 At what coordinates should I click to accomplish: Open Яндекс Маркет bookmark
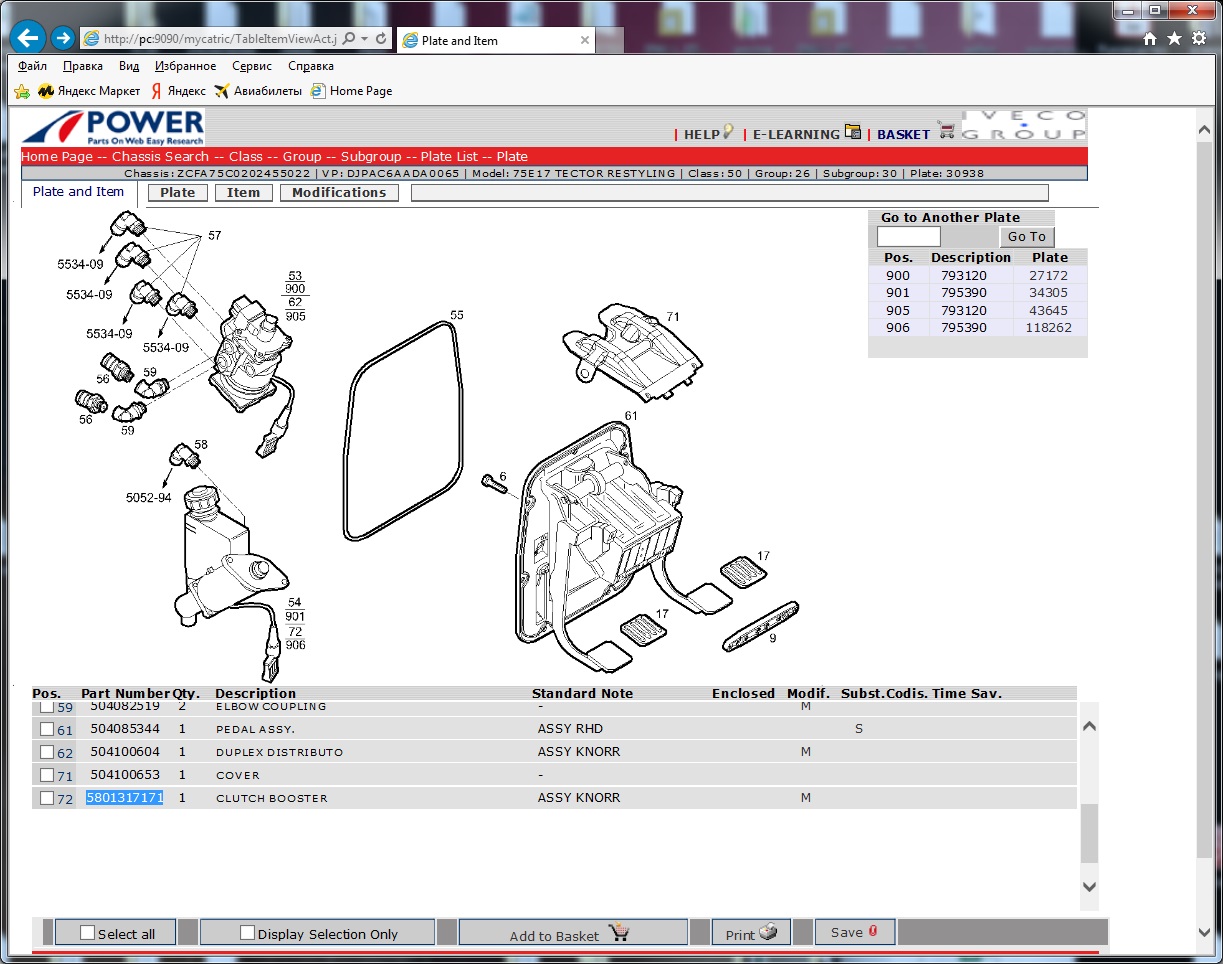89,91
